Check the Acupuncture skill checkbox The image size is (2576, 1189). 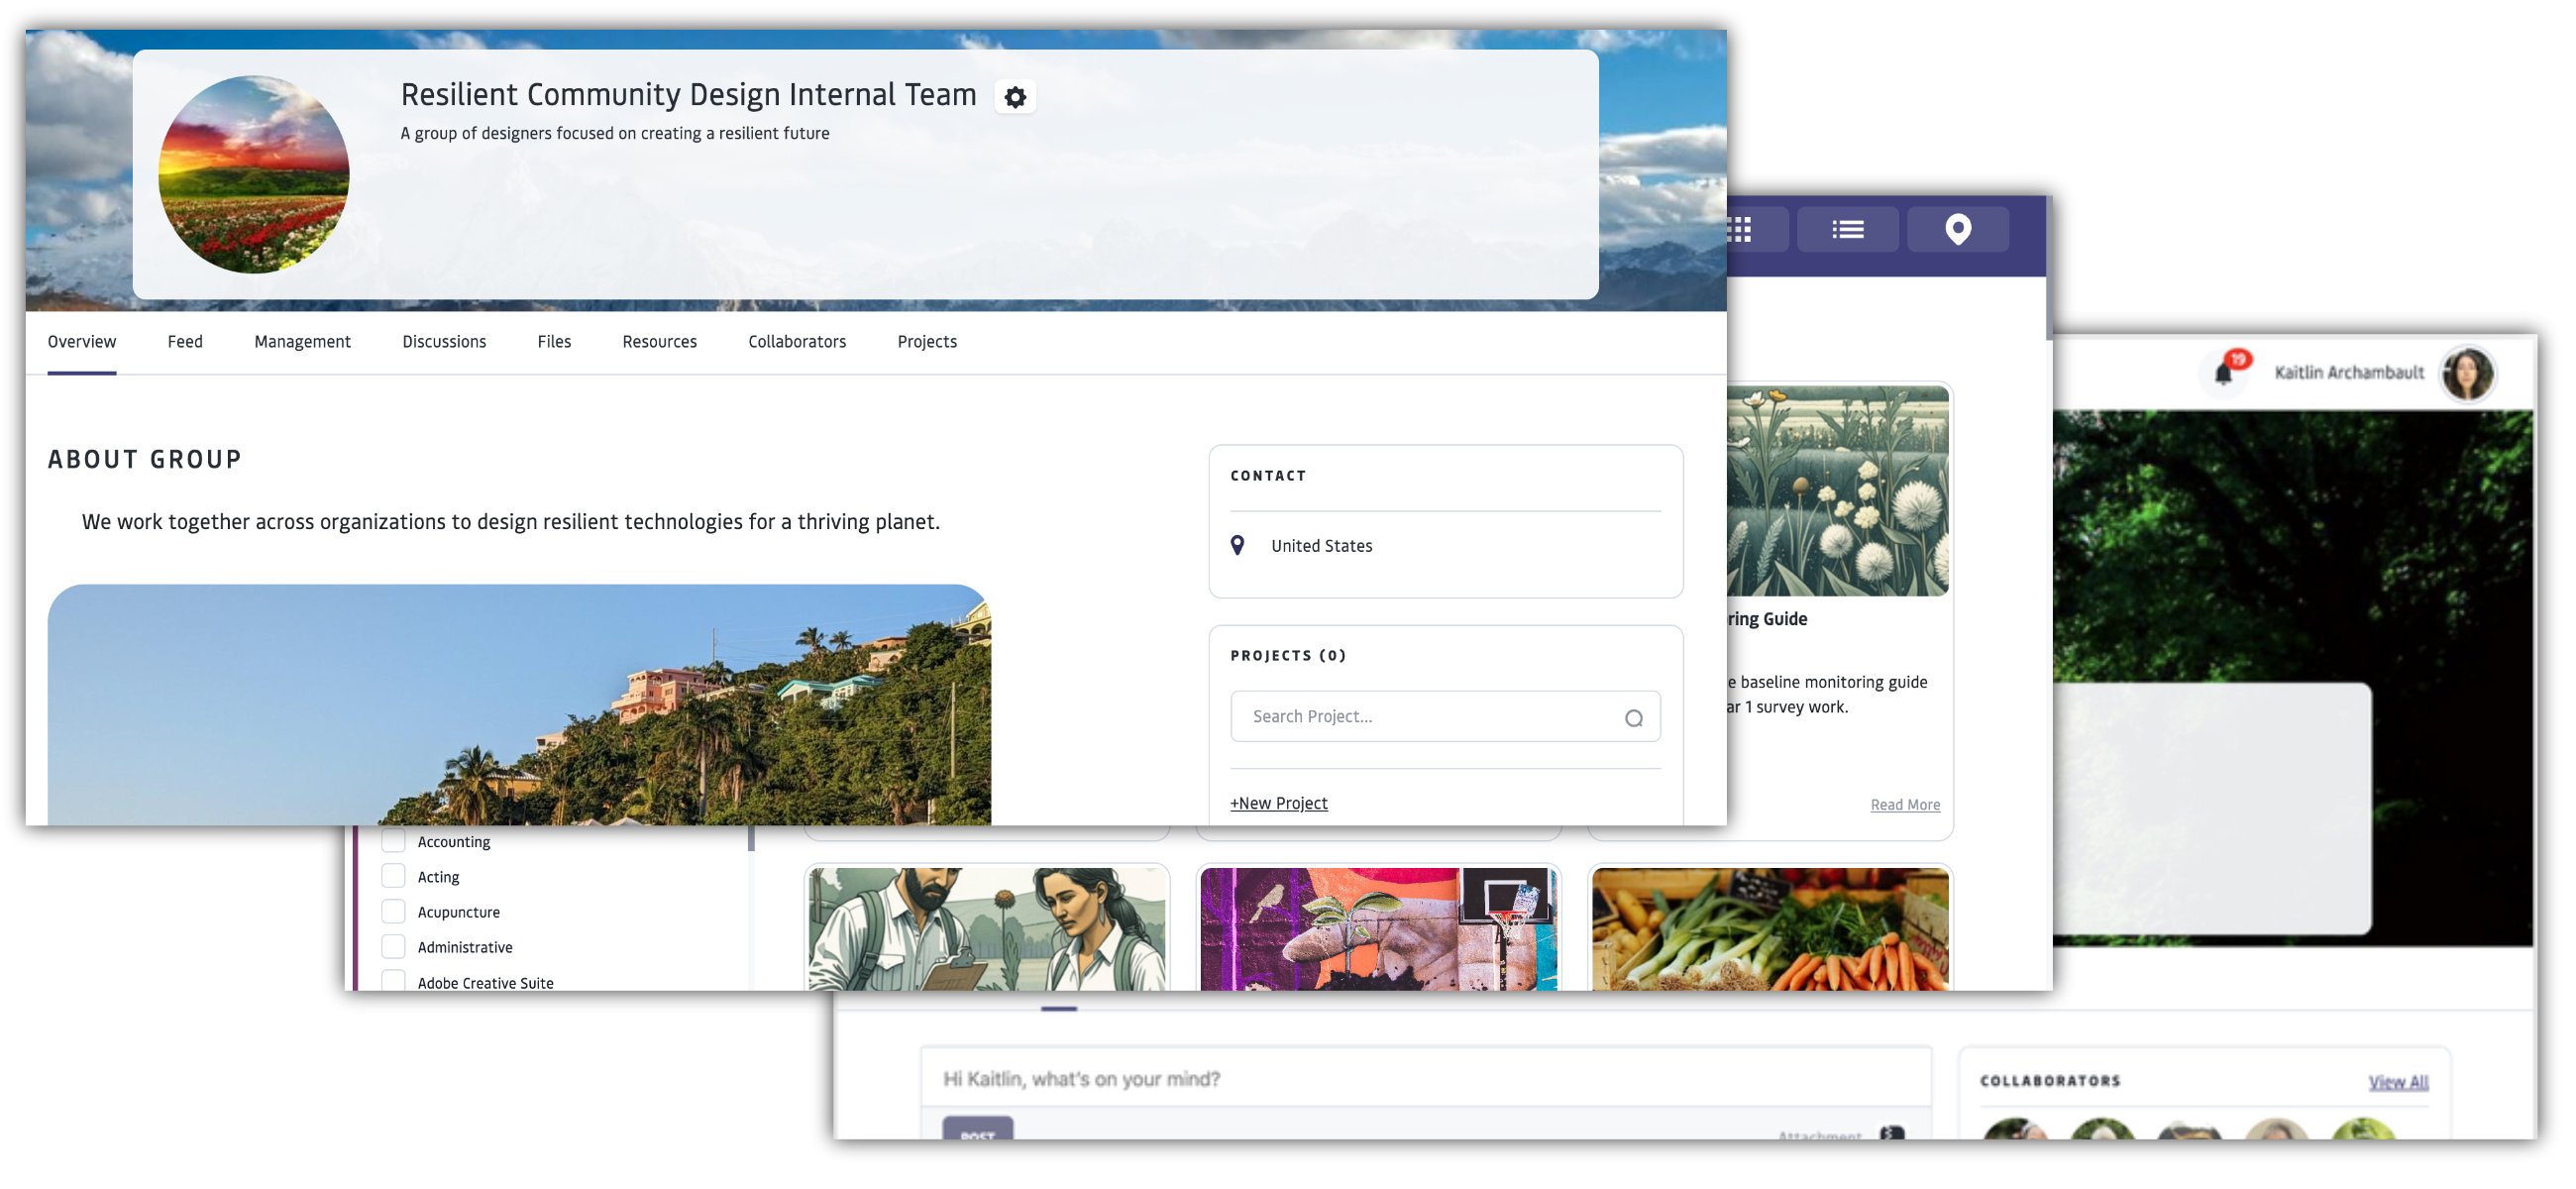pos(394,911)
